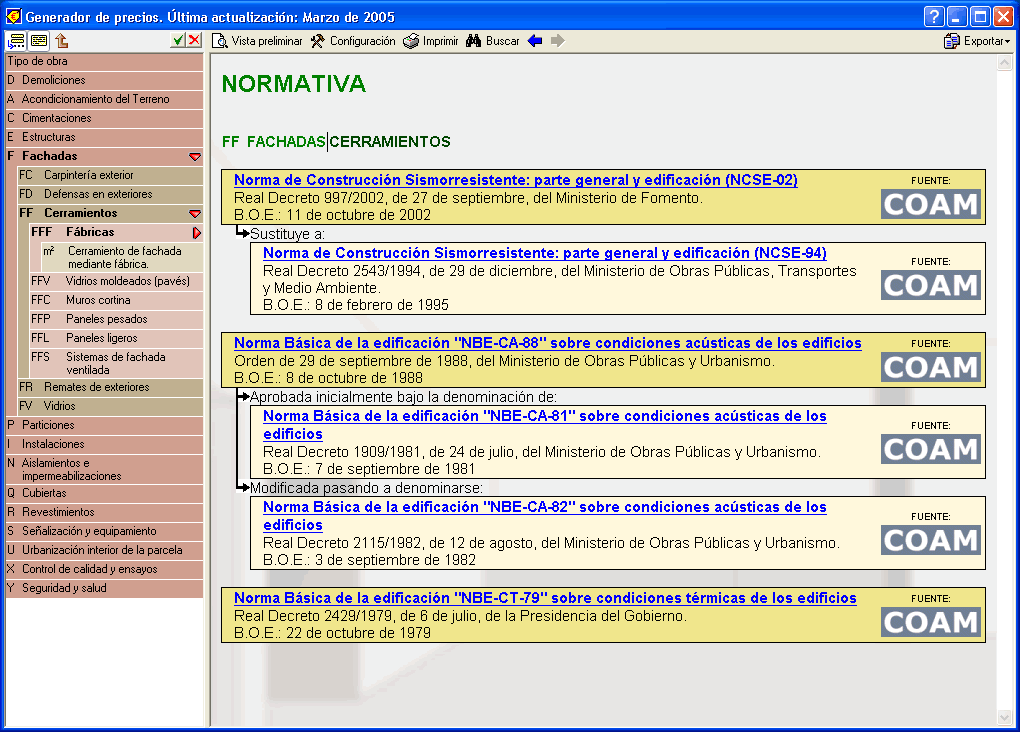Screen dimensions: 1020x732
Task: Select Urbanización interior de la parcela
Action: tap(104, 550)
